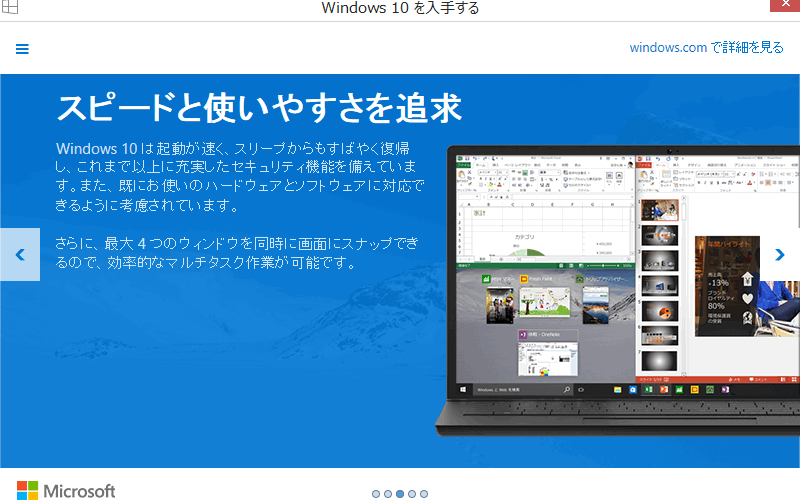Screen dimensions: 800x500
Task: Click the Windows 10 を入手する title bar
Action: (400, 9)
